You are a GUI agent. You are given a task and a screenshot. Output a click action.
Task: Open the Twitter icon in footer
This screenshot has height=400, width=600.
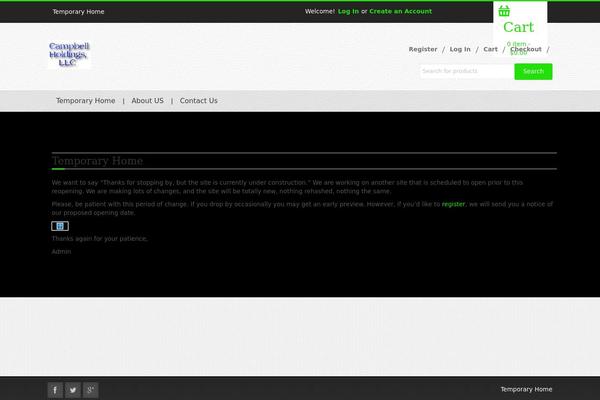pos(73,390)
